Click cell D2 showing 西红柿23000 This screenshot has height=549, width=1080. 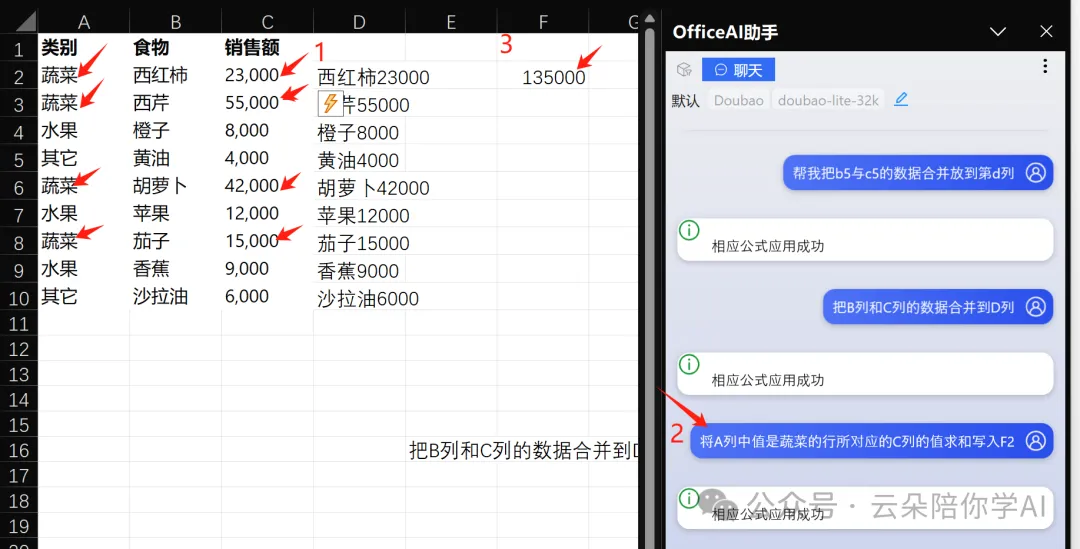pos(359,76)
